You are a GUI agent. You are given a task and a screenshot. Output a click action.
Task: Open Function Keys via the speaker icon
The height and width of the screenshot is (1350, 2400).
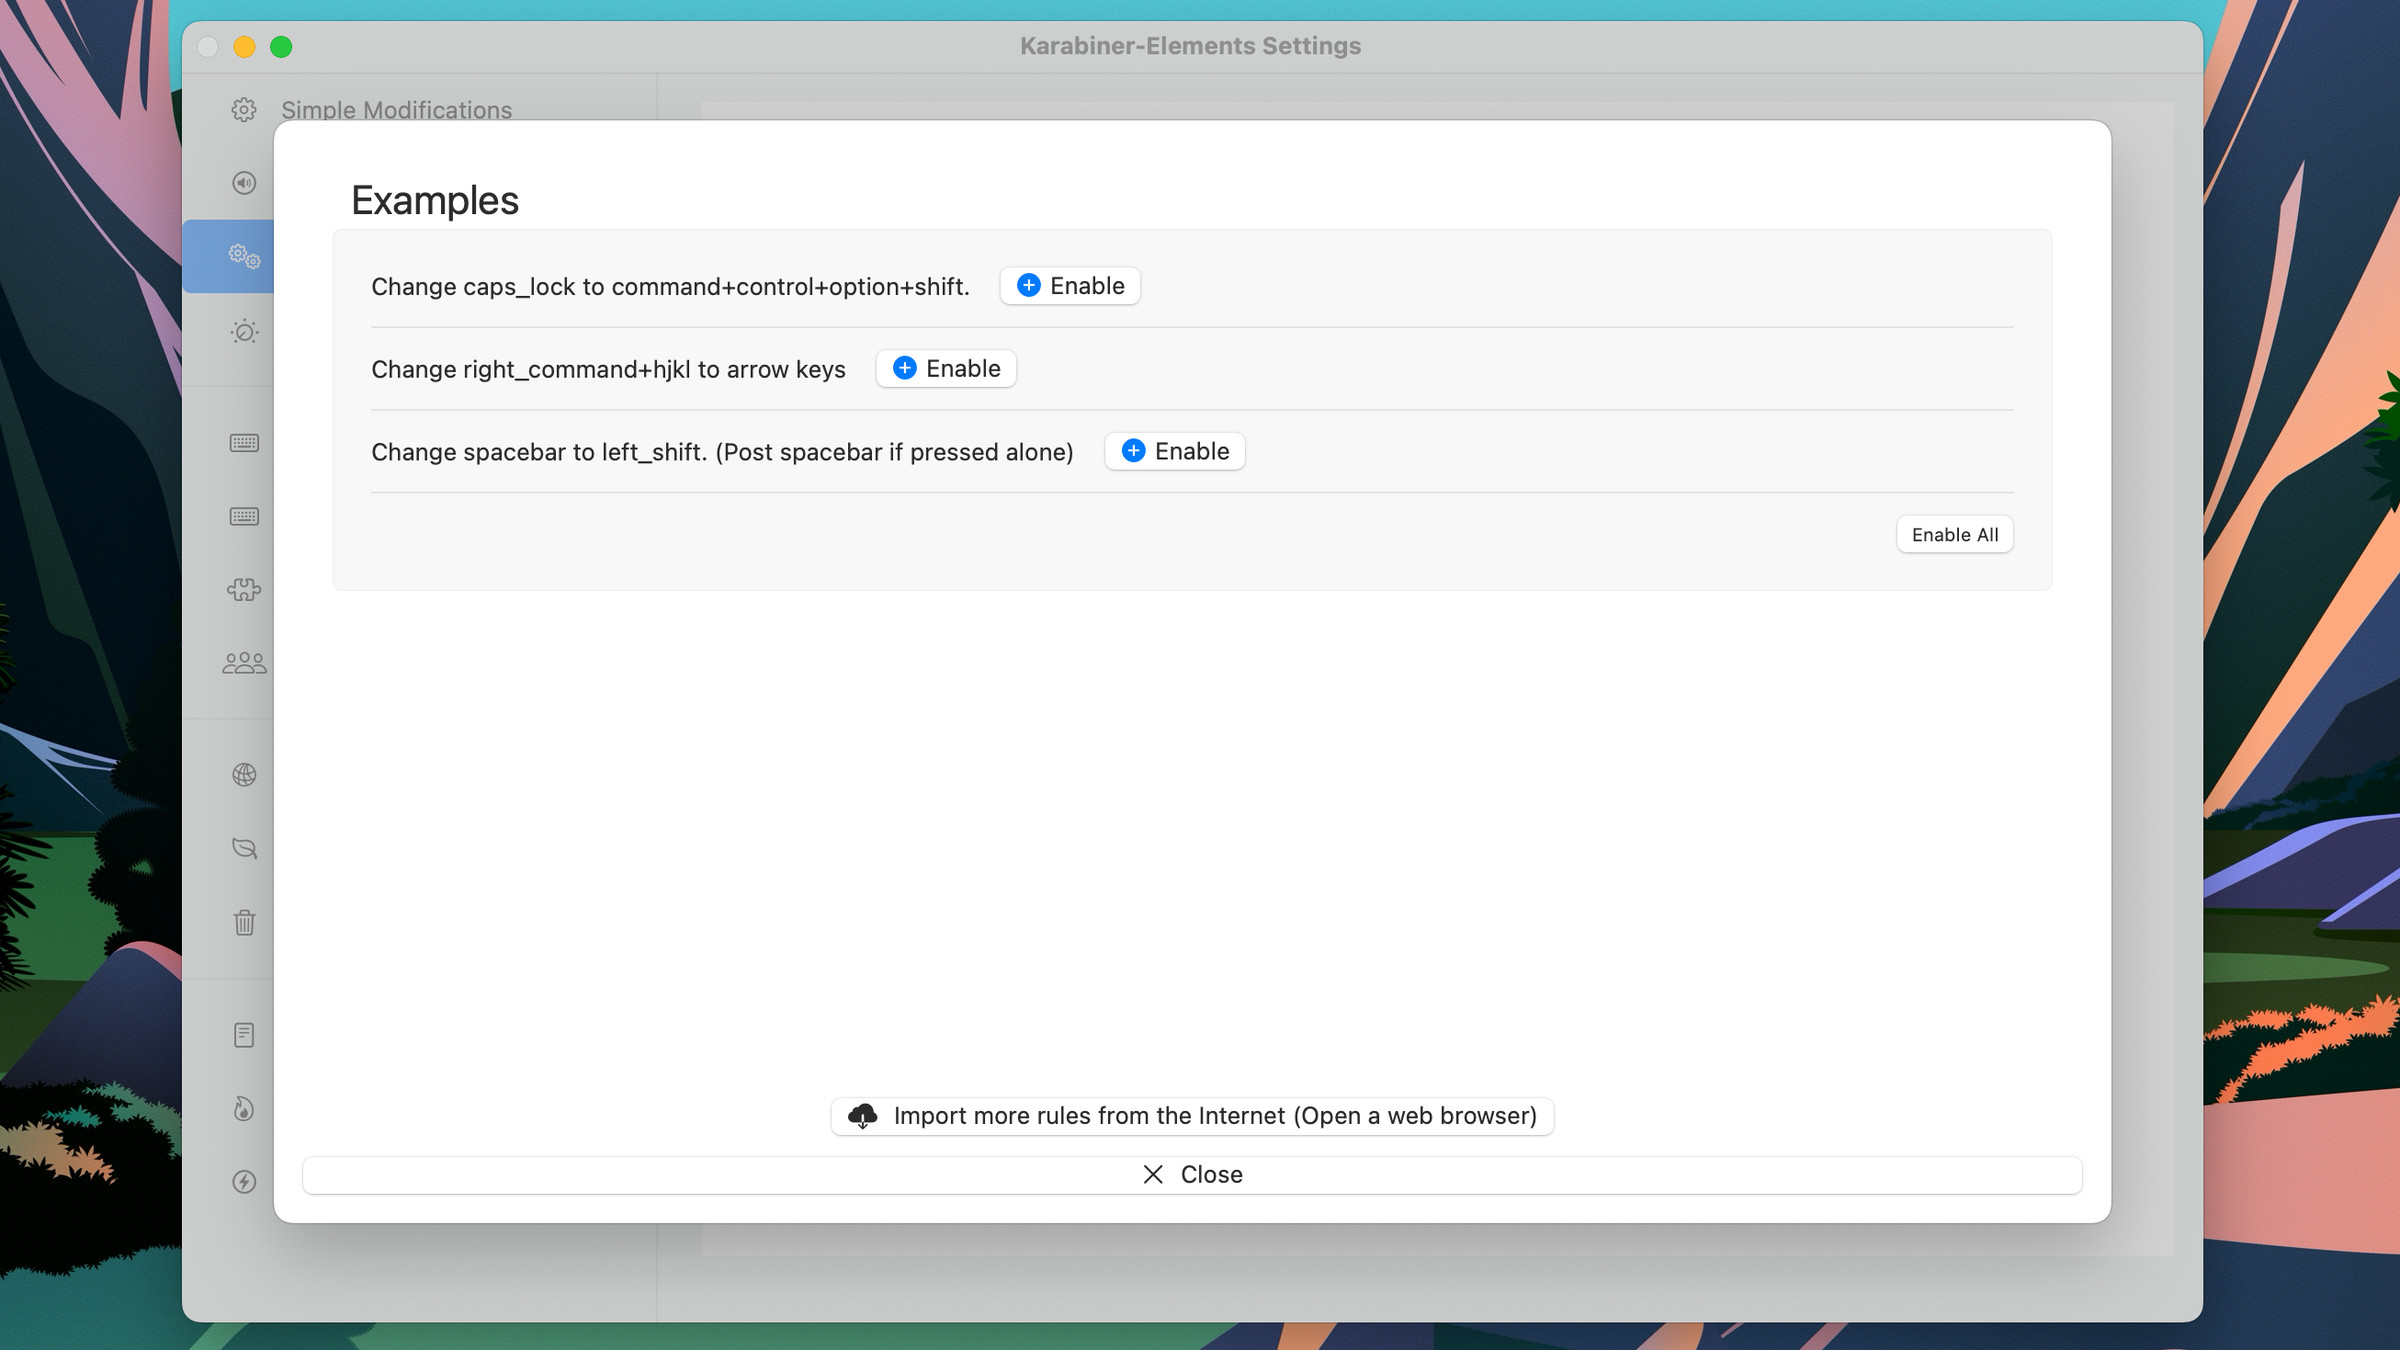[243, 183]
